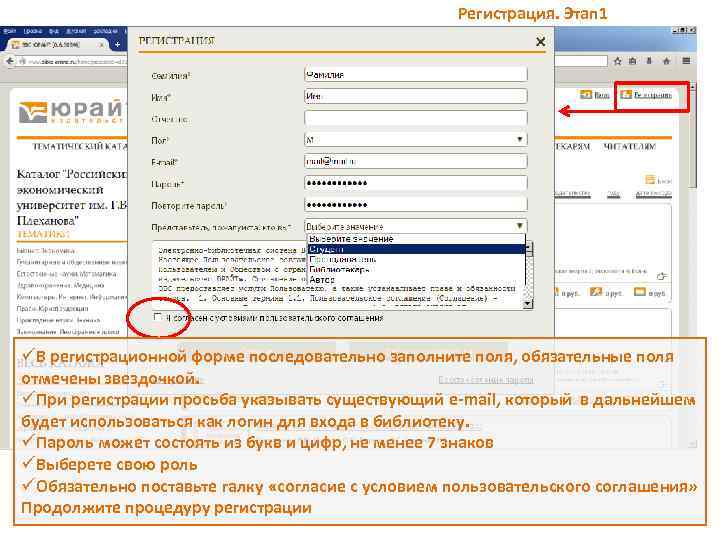
Task: Open Языкознание. Иностранные языки topic
Action: point(68,332)
